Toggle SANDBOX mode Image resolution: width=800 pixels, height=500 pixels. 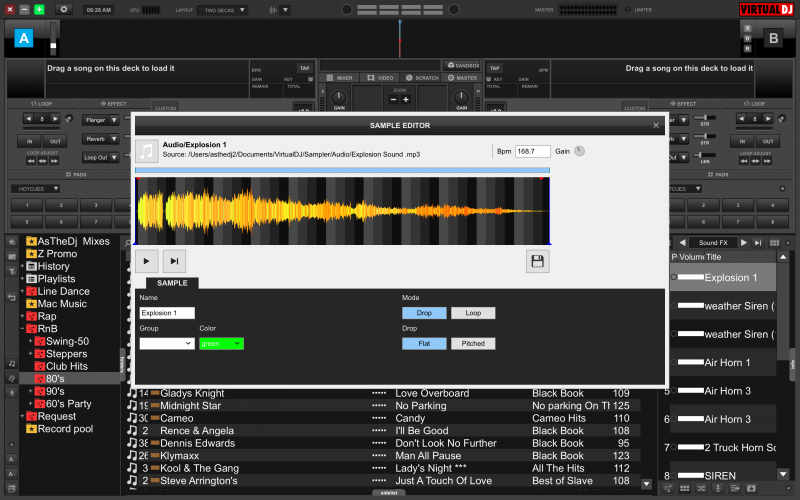pyautogui.click(x=463, y=65)
